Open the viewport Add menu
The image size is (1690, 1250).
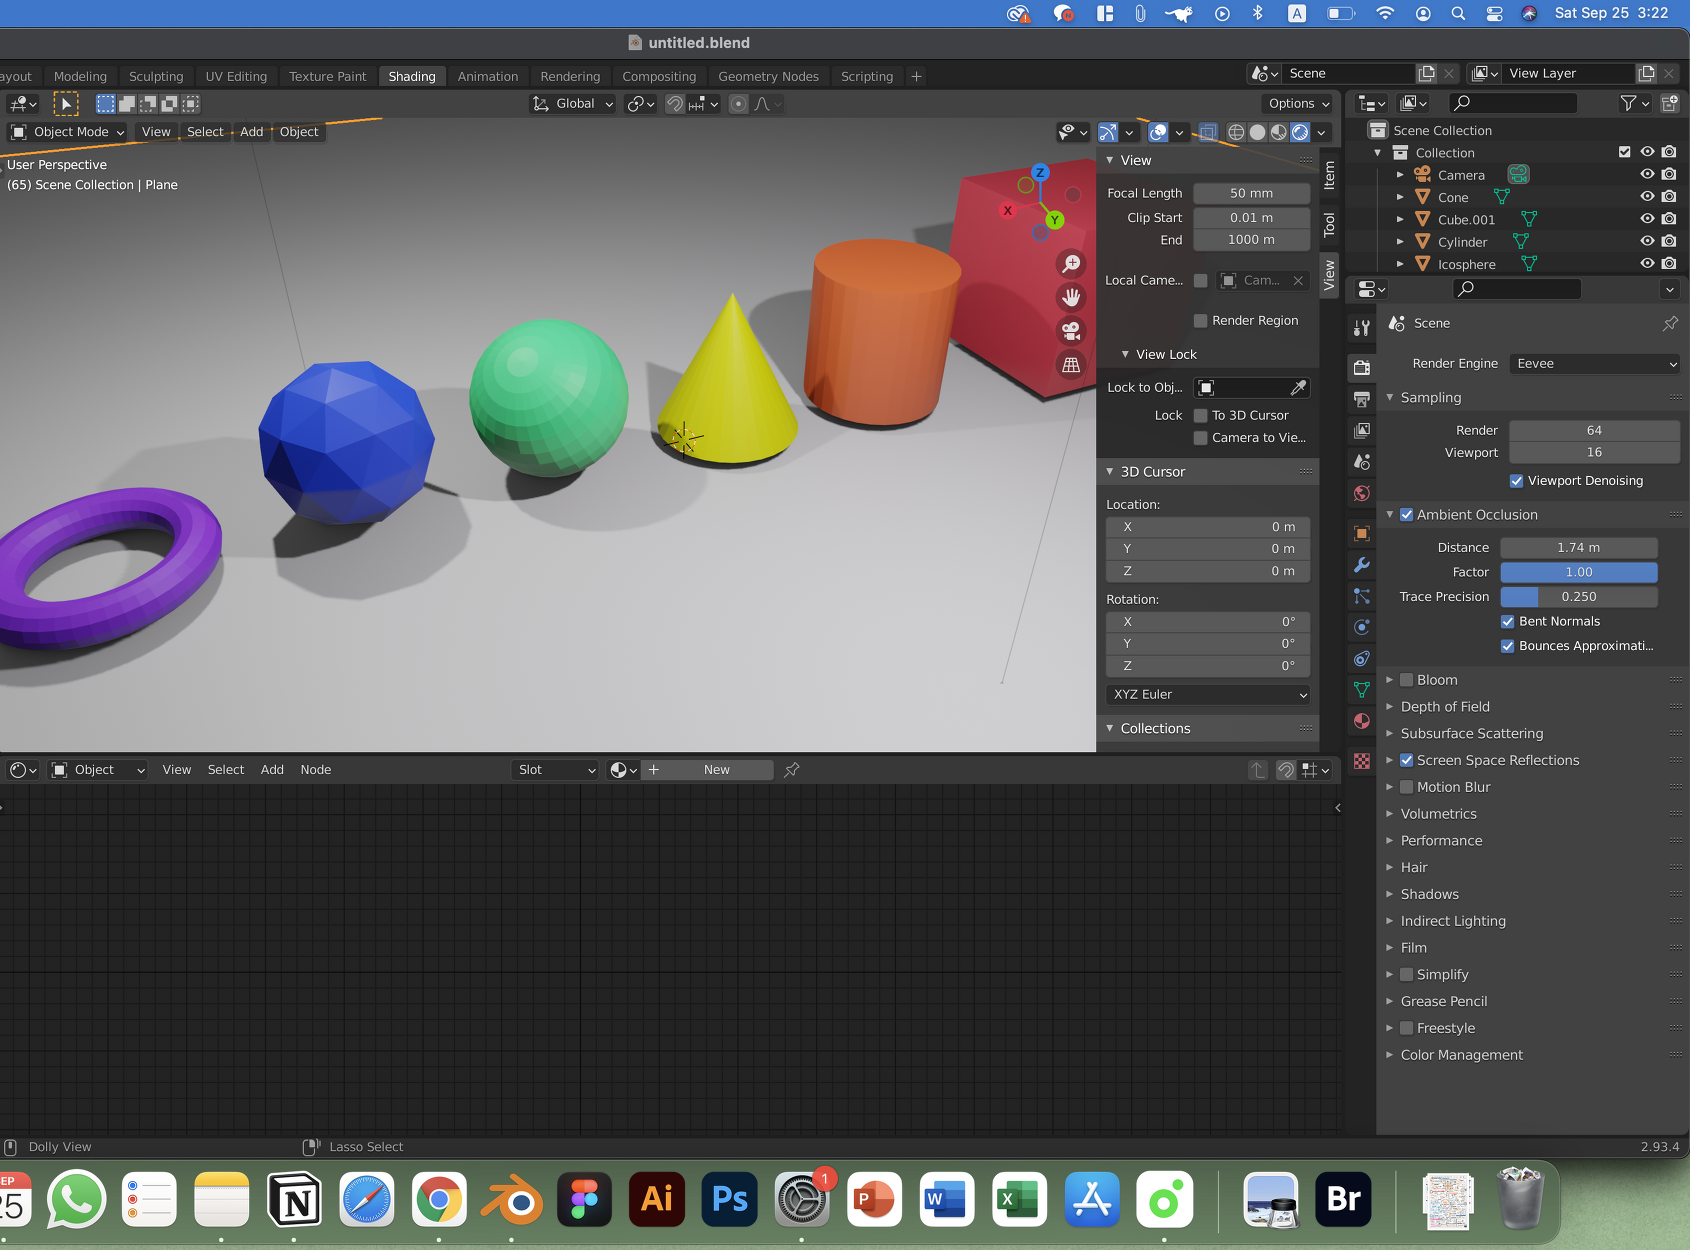pos(251,132)
